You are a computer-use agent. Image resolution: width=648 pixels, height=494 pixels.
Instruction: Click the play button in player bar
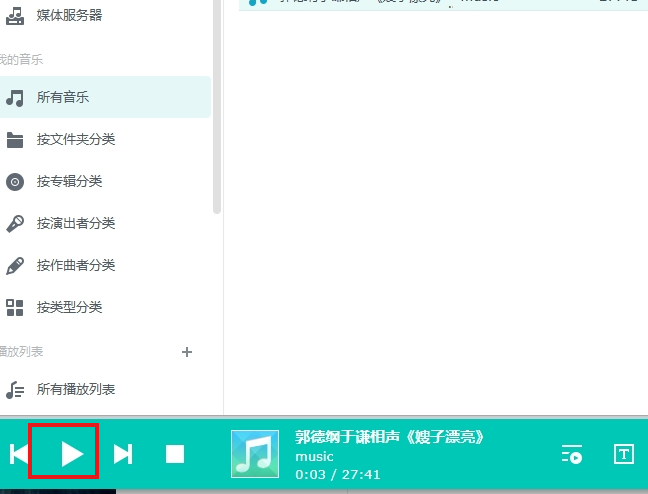coord(72,454)
